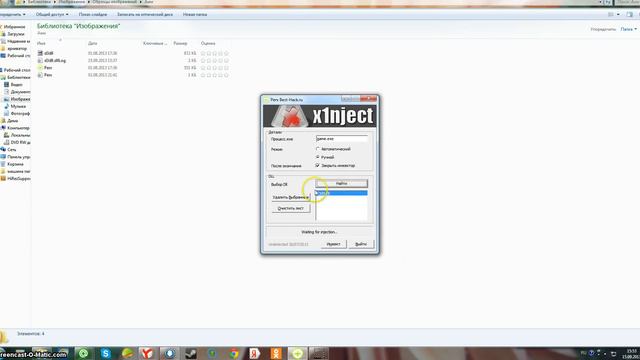This screenshot has width=640, height=360.
Task: Click the Выйти button
Action: click(x=361, y=244)
